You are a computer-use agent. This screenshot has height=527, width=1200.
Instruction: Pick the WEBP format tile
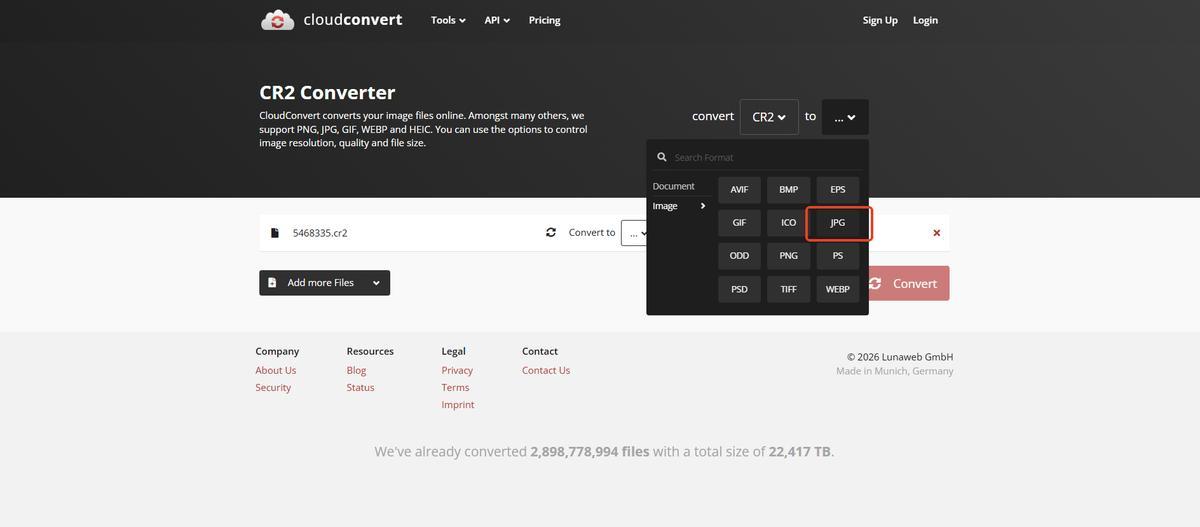838,289
